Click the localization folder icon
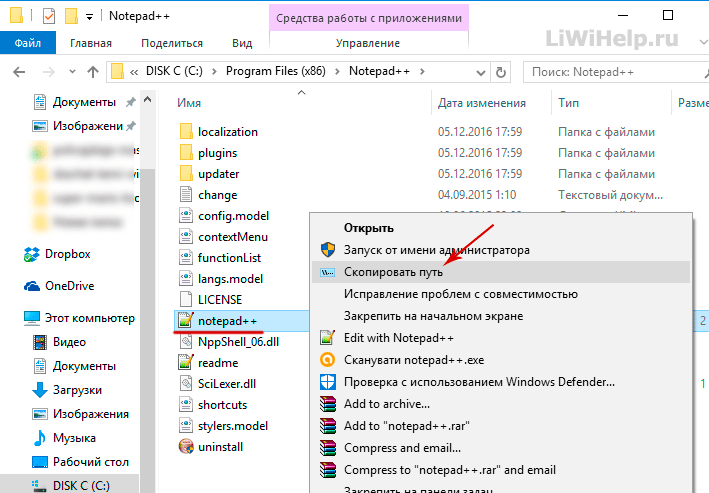The width and height of the screenshot is (709, 493). tap(186, 132)
